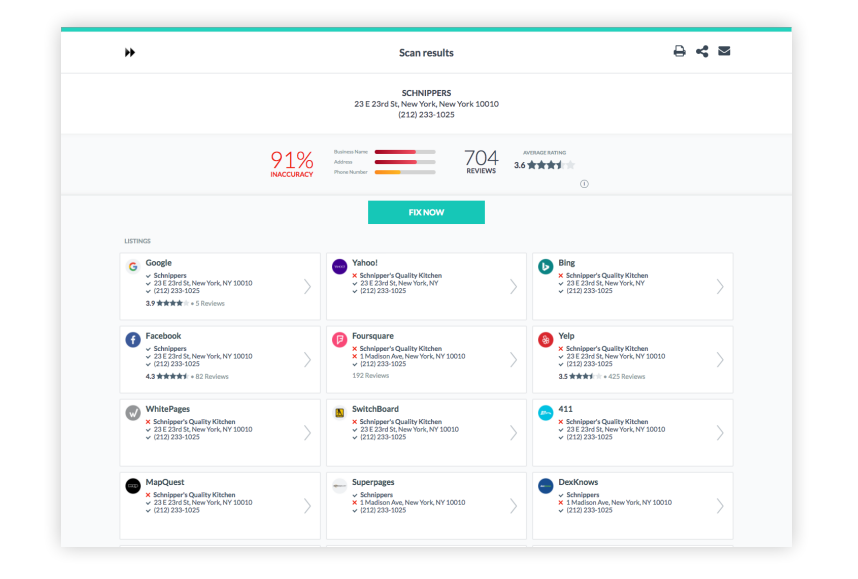Open the SwitchBoard listing title
Screen dimensions: 858x579
[375, 409]
